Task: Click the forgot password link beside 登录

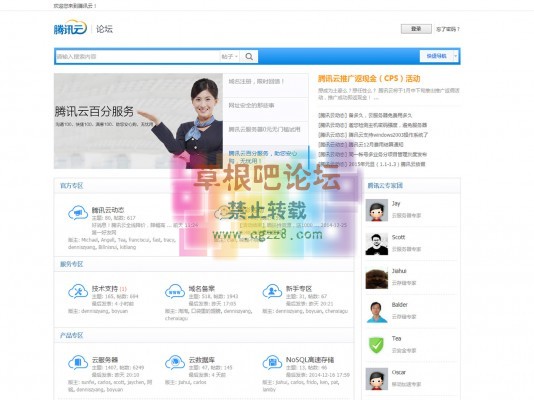Action: click(448, 29)
